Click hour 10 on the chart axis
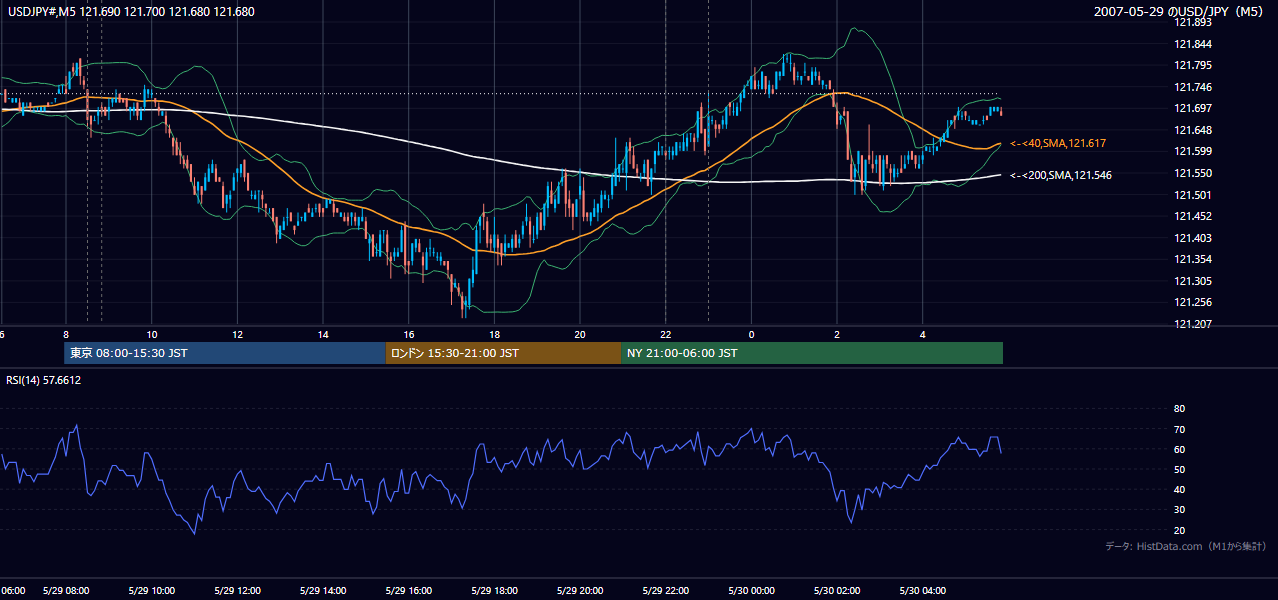The image size is (1278, 600). pyautogui.click(x=152, y=333)
